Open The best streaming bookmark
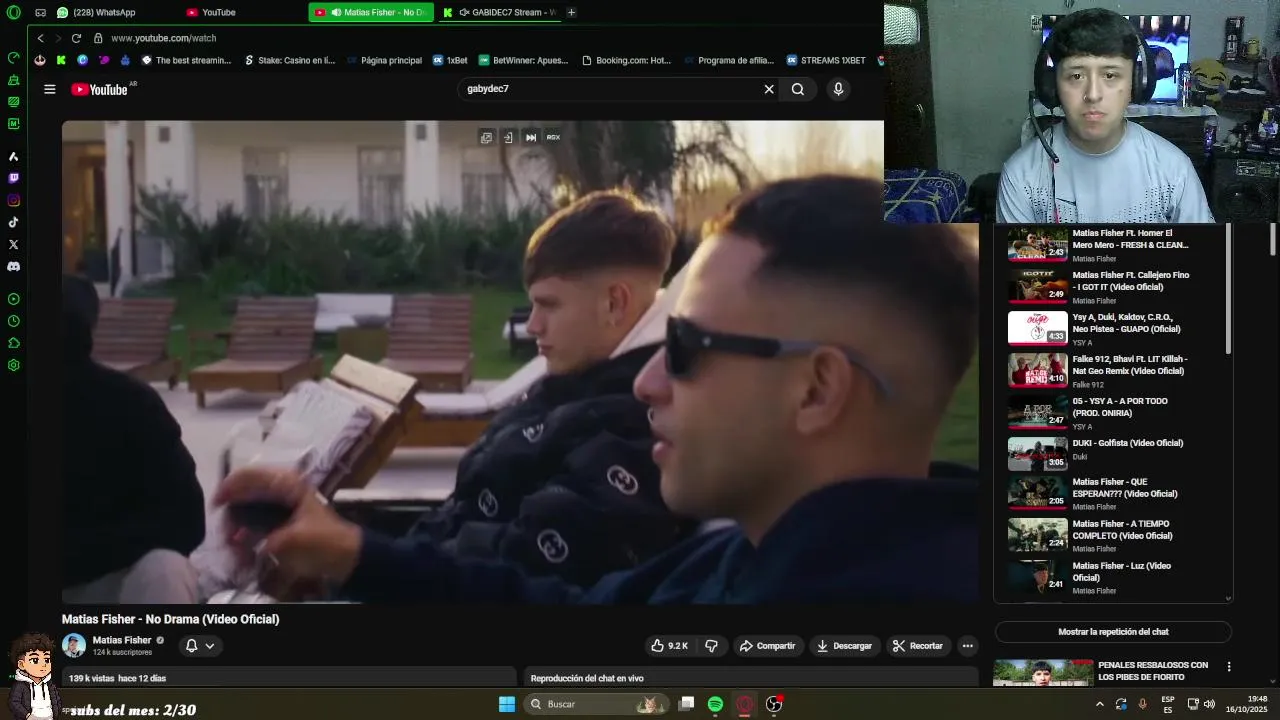Screen dimensions: 1280x720 click(x=186, y=60)
